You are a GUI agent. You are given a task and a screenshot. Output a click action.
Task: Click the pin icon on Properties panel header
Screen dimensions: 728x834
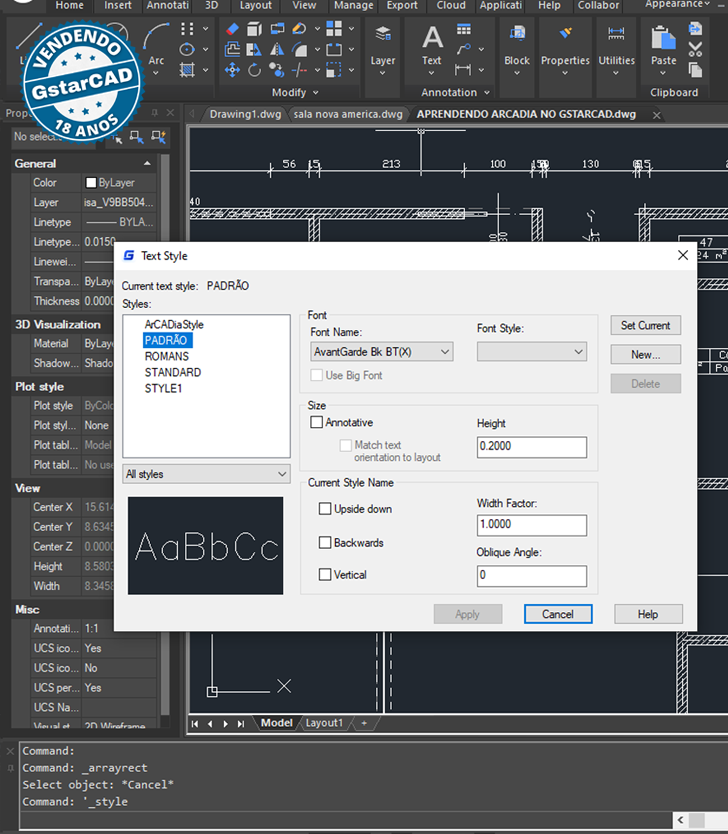tap(155, 113)
